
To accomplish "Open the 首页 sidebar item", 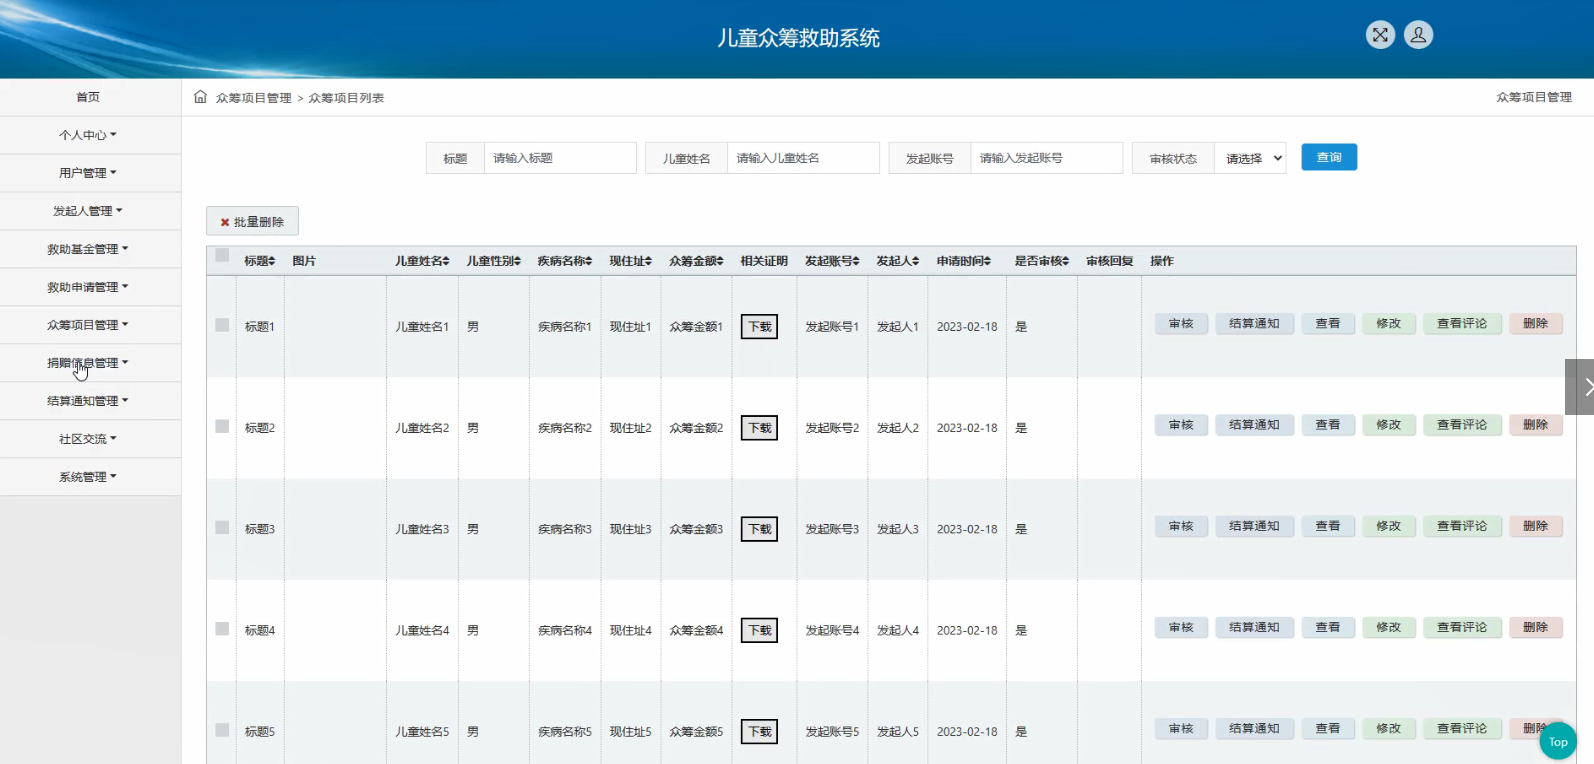I will tap(88, 97).
